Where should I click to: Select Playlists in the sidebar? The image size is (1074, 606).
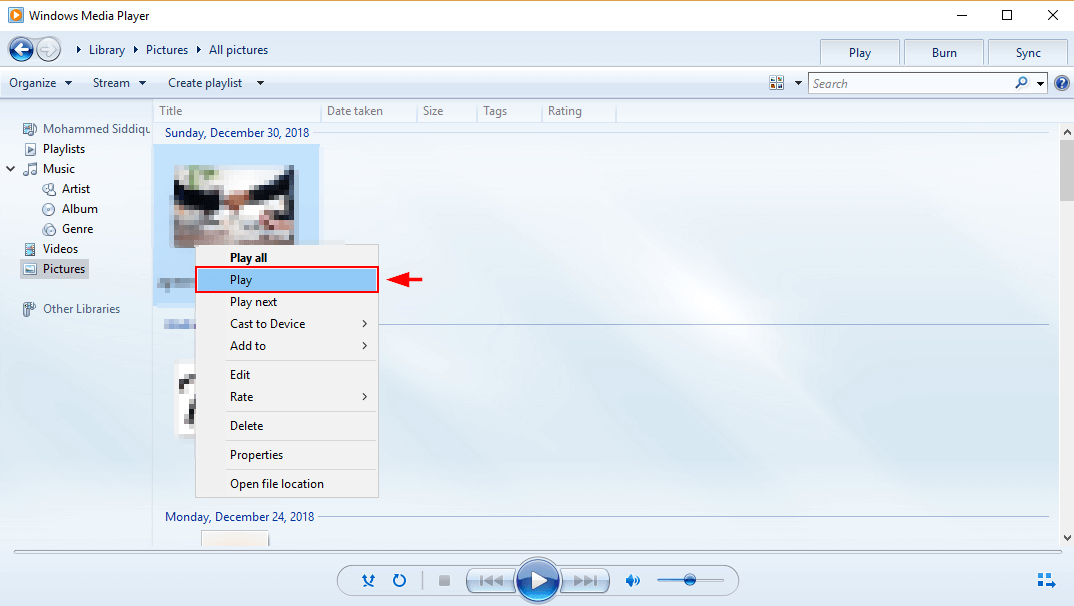(x=64, y=149)
